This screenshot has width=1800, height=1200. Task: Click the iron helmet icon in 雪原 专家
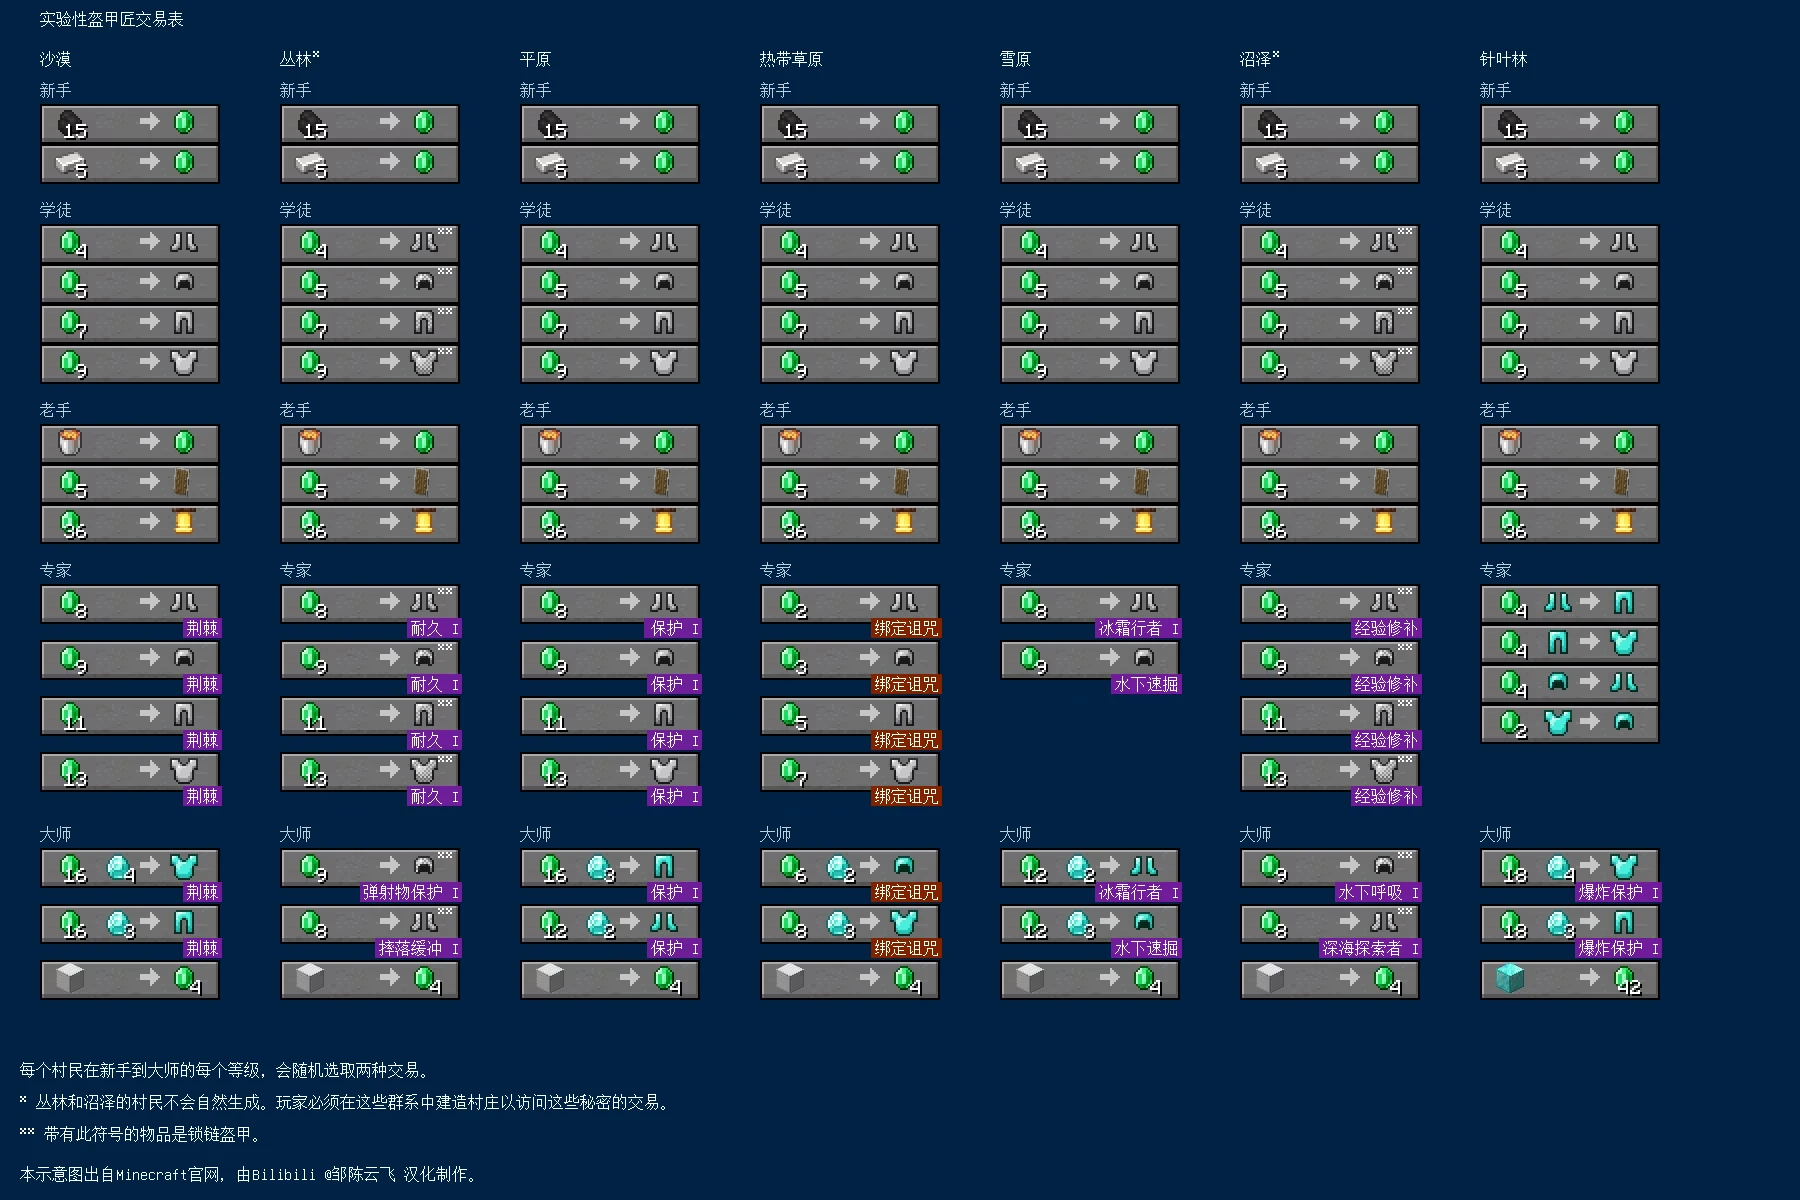coord(1144,658)
